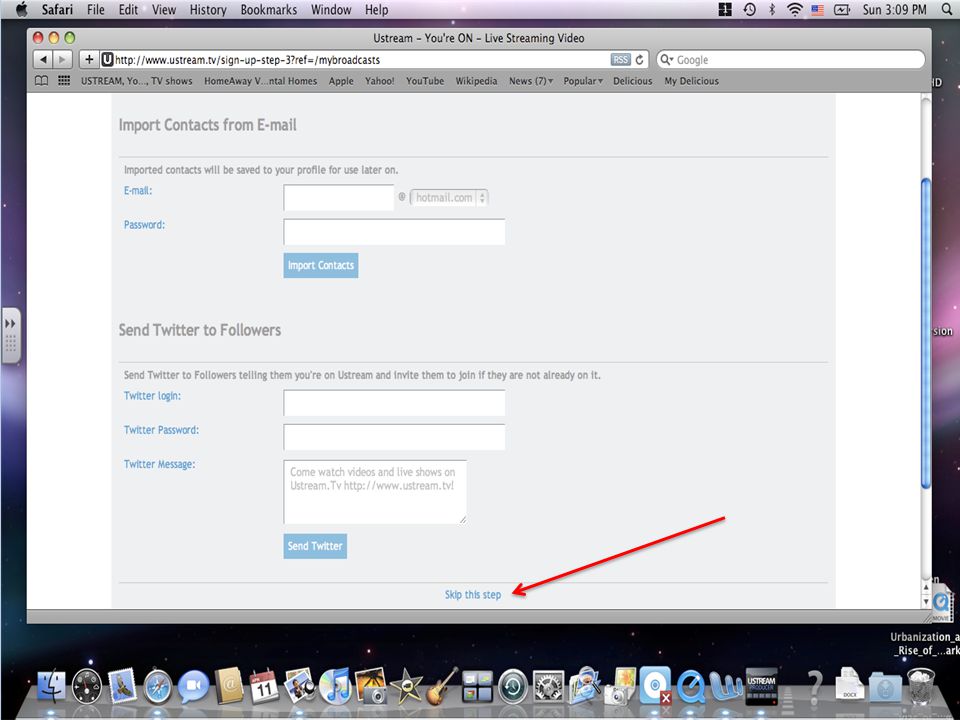Open the Help menu
This screenshot has width=960, height=720.
377,9
